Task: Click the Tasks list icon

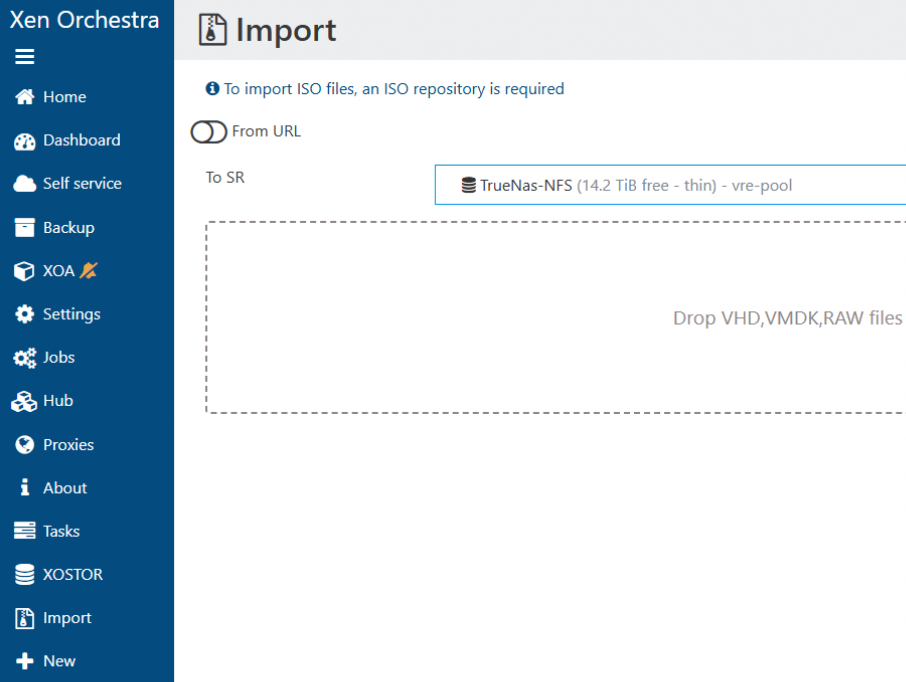Action: click(24, 531)
